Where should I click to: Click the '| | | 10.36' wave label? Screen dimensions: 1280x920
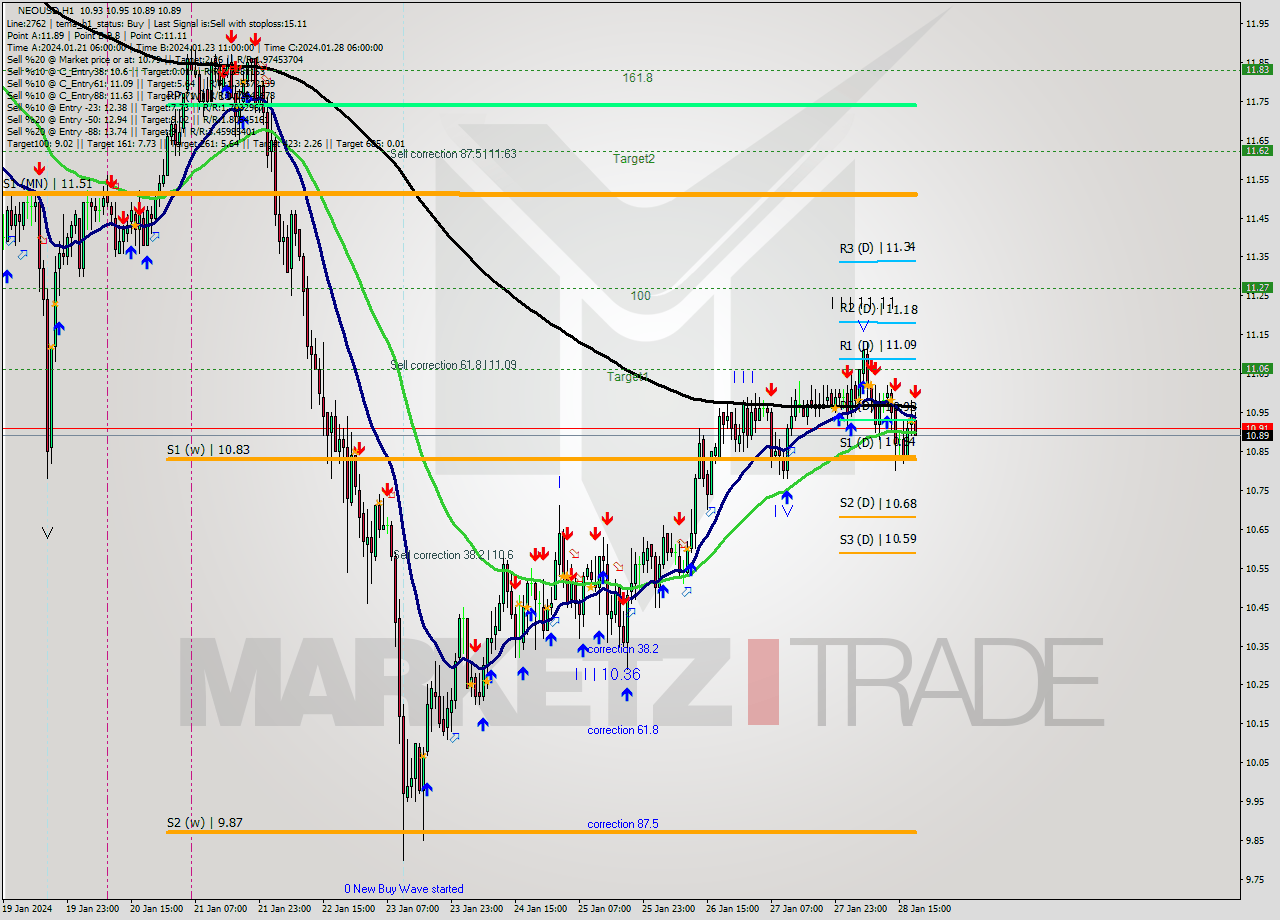[607, 674]
